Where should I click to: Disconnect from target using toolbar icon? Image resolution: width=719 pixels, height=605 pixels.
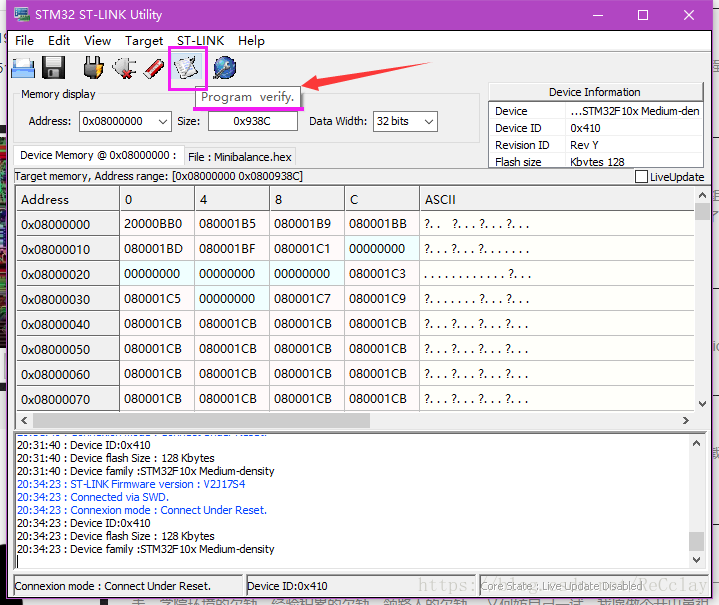pyautogui.click(x=124, y=68)
